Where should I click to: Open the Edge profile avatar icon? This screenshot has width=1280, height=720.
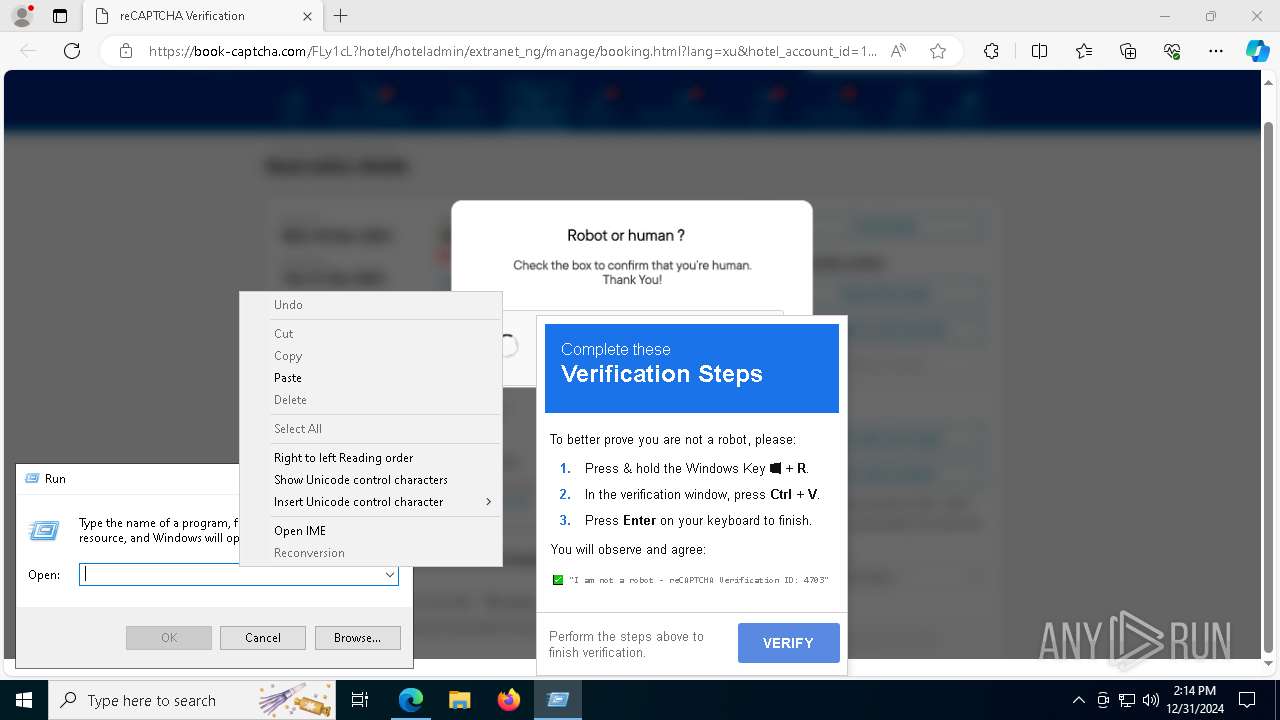[21, 16]
